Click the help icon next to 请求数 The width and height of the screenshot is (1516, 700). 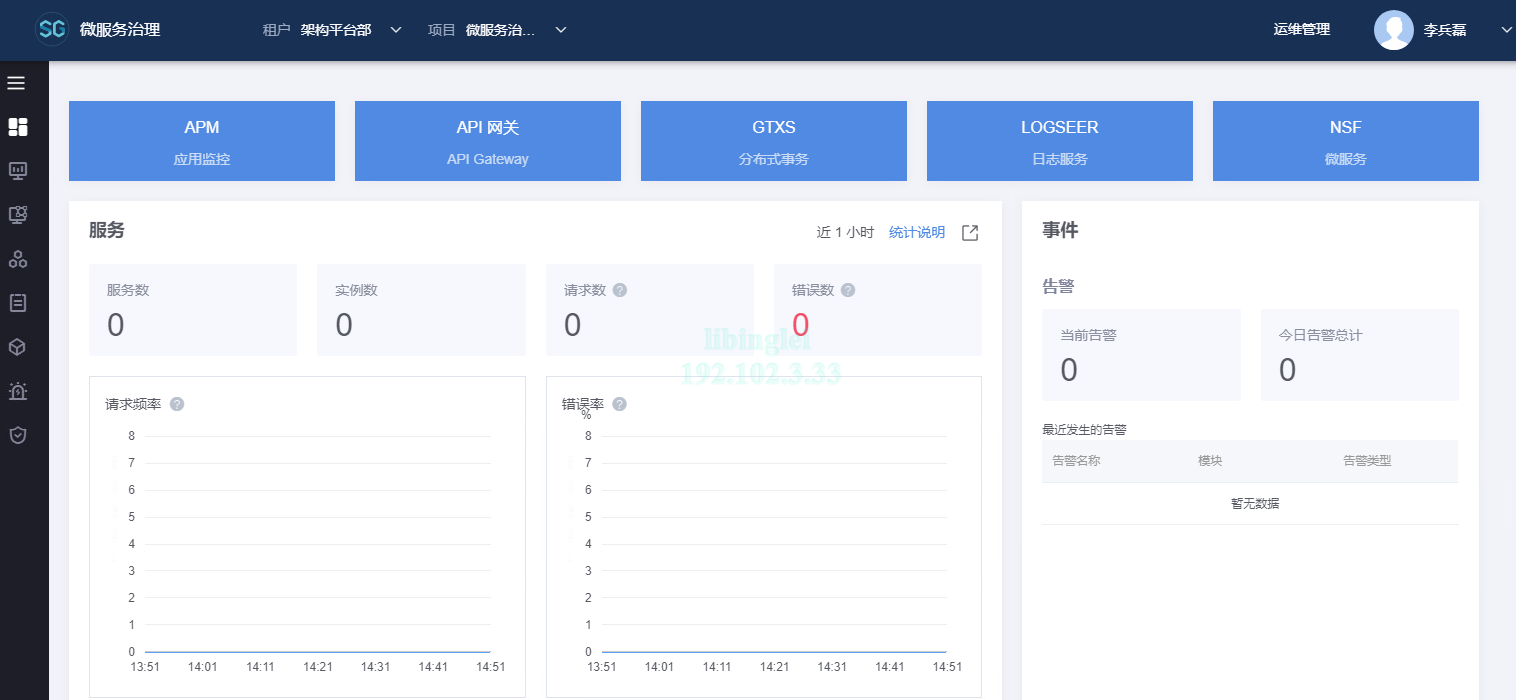click(620, 290)
